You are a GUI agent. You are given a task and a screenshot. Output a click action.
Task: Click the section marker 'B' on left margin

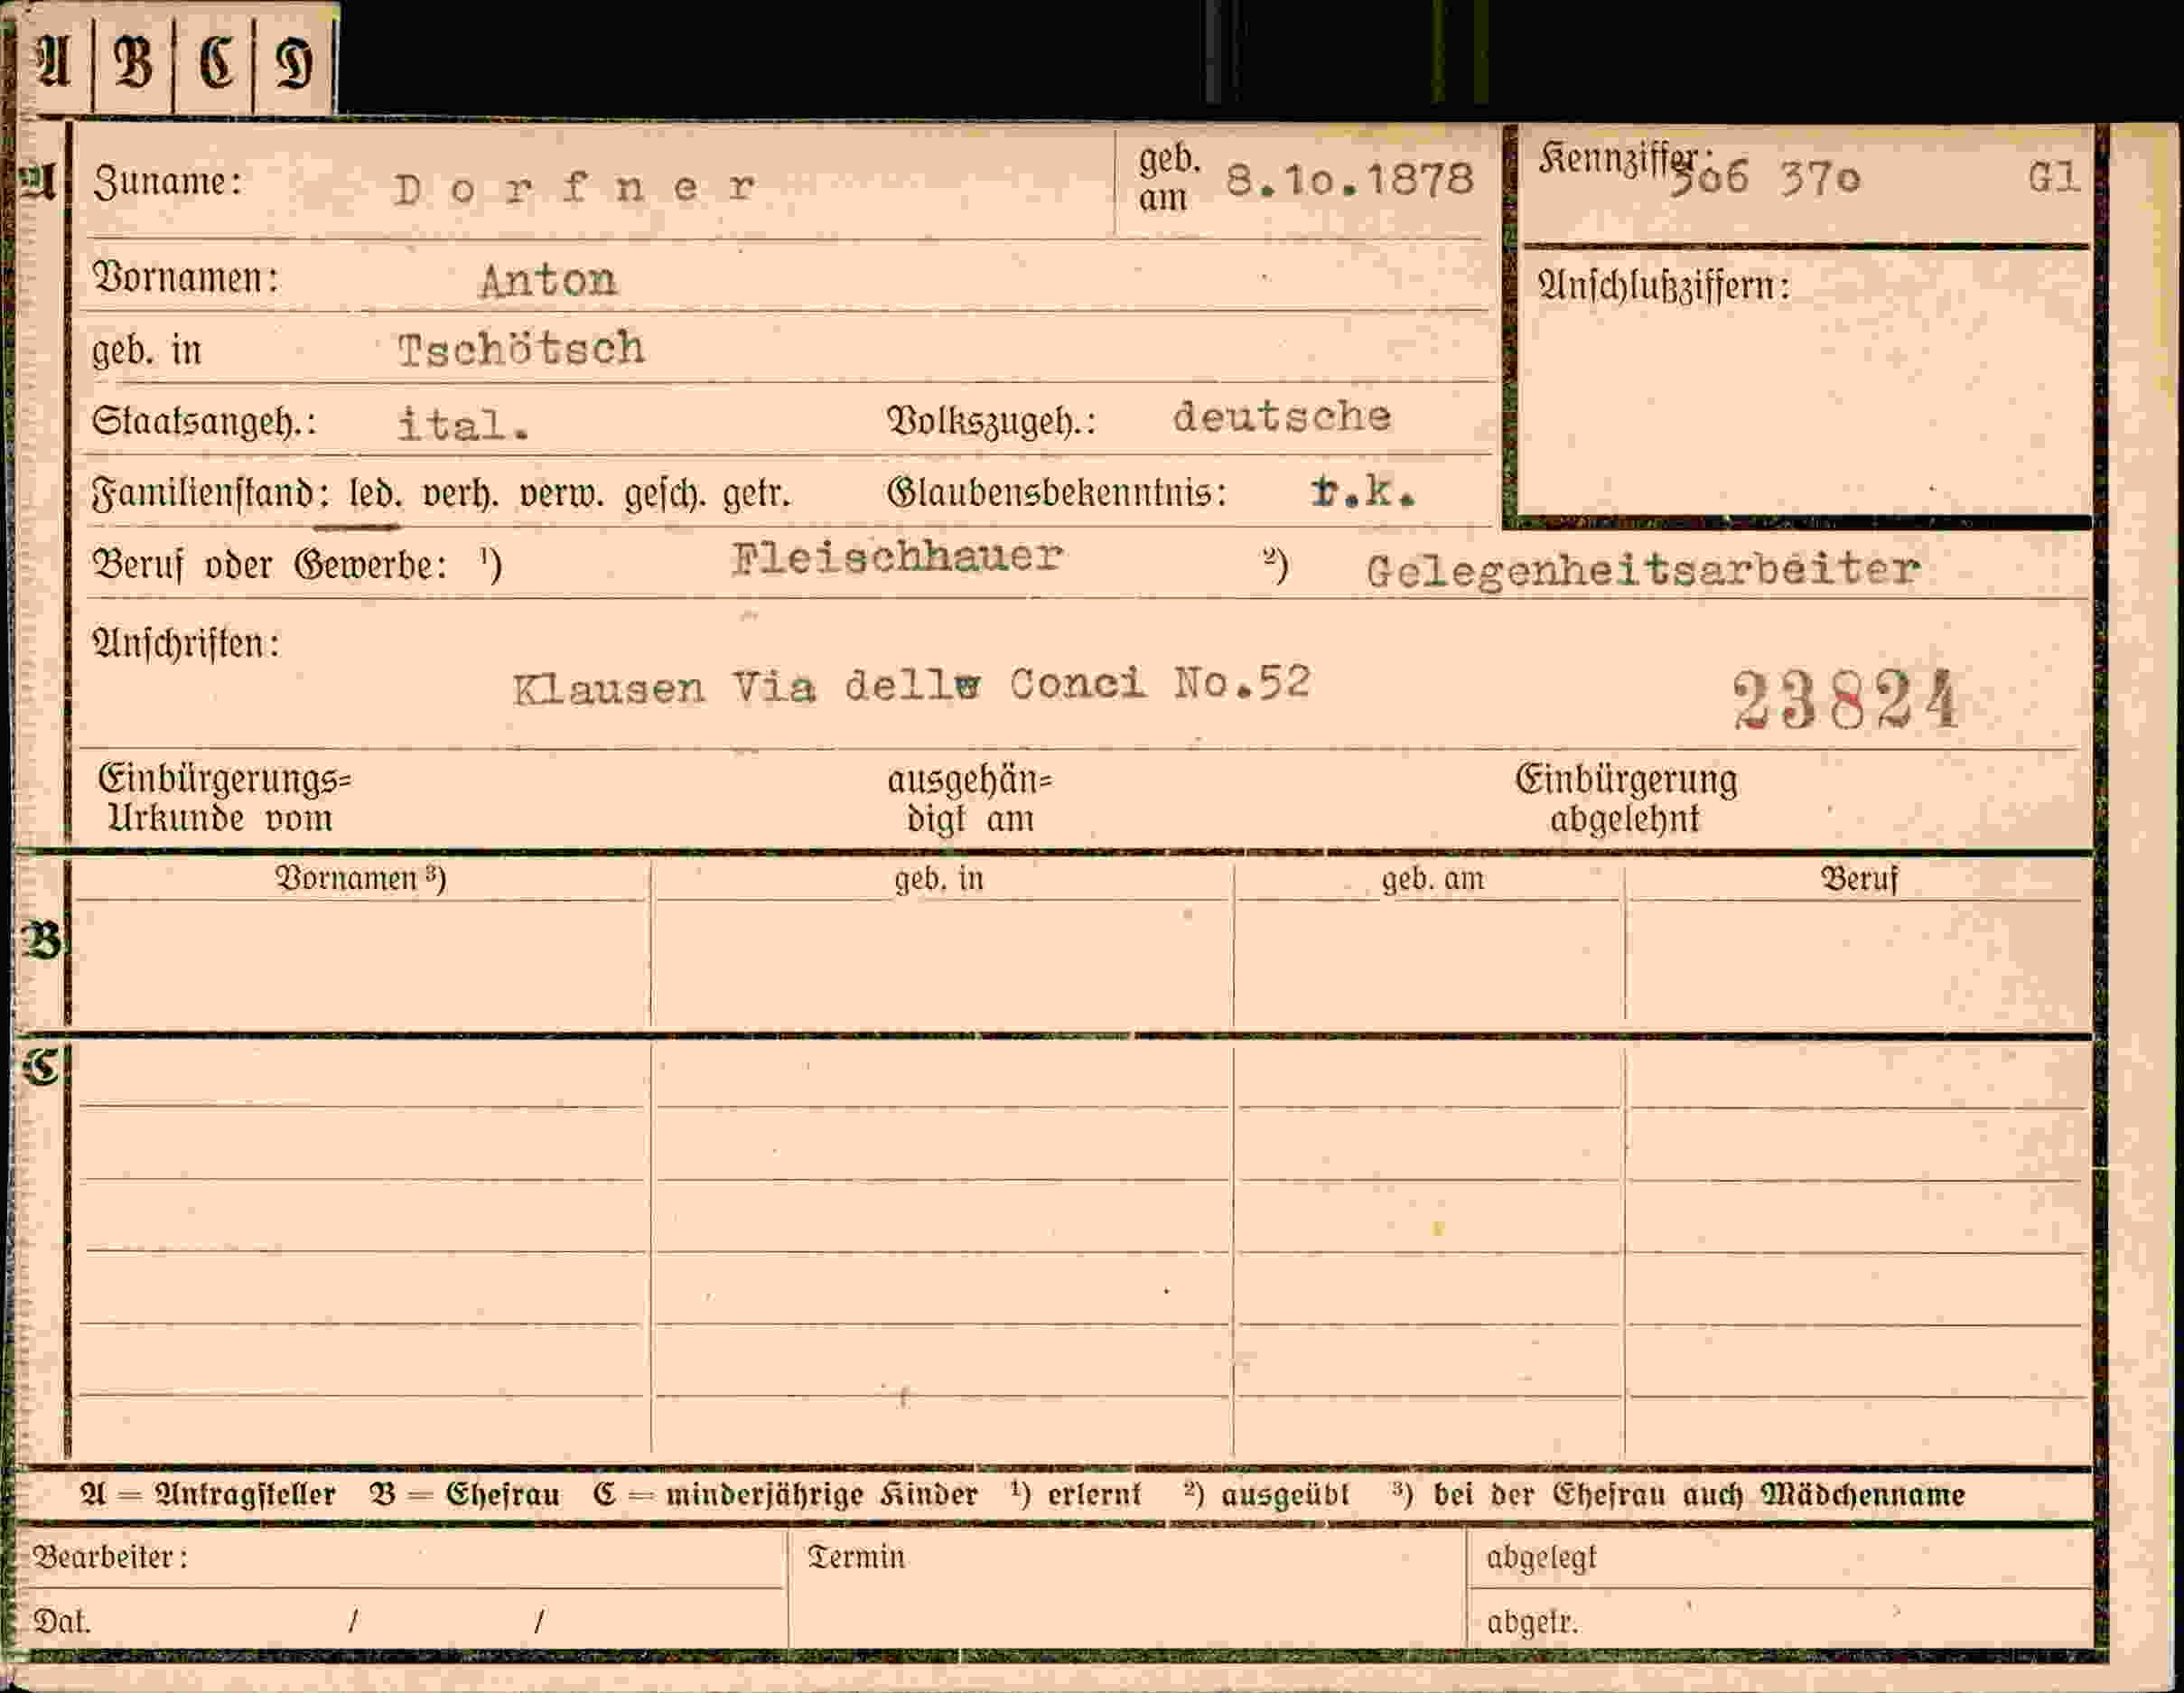41,941
